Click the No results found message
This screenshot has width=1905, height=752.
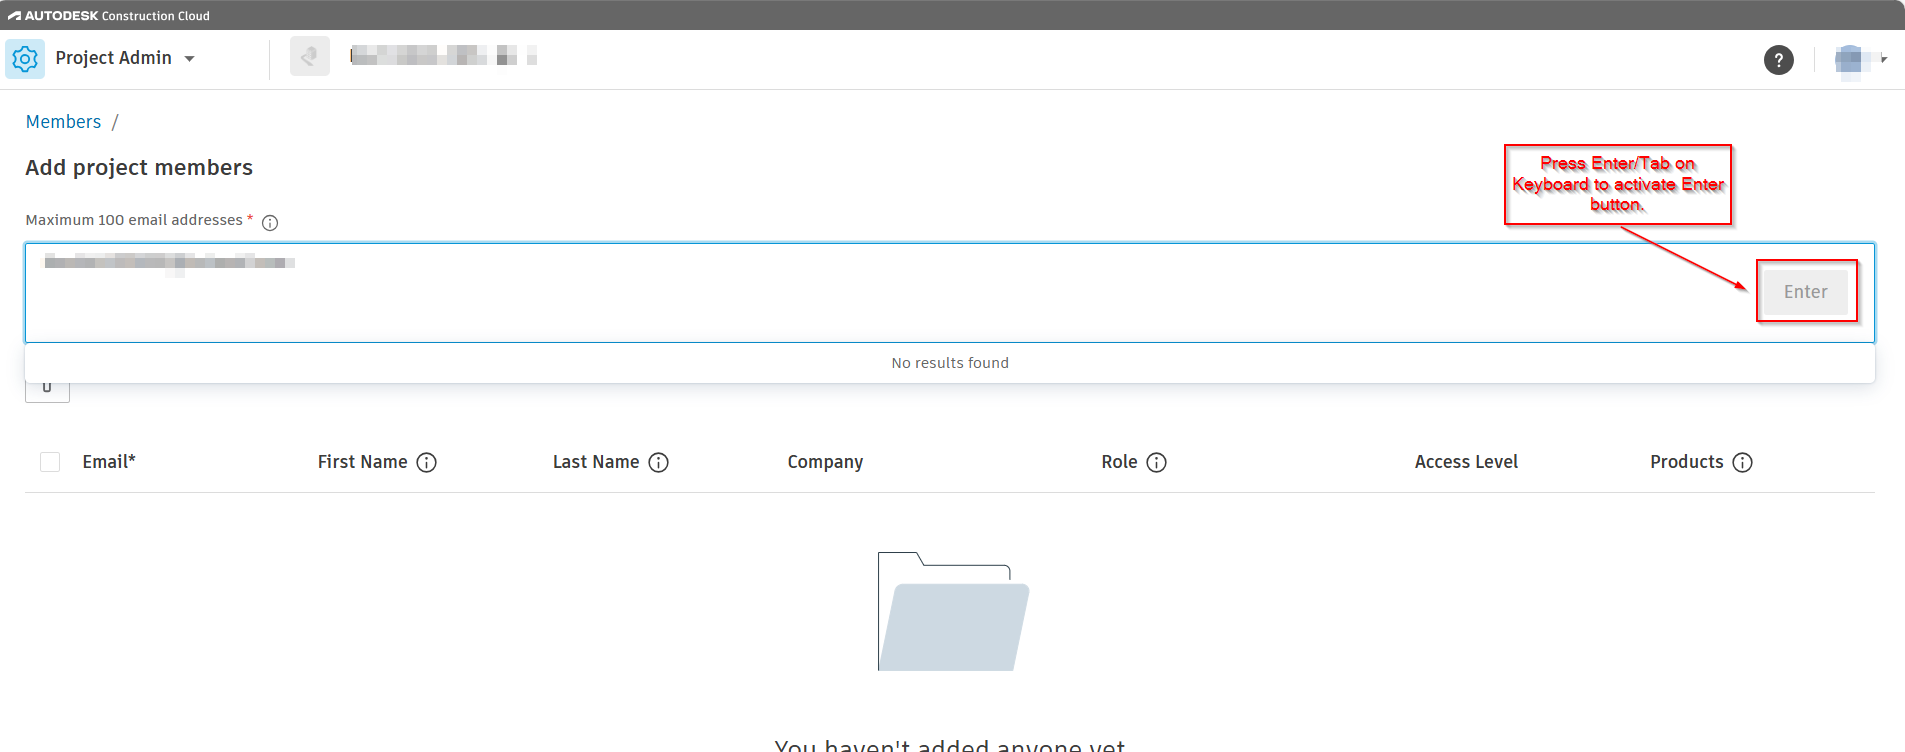coord(950,363)
